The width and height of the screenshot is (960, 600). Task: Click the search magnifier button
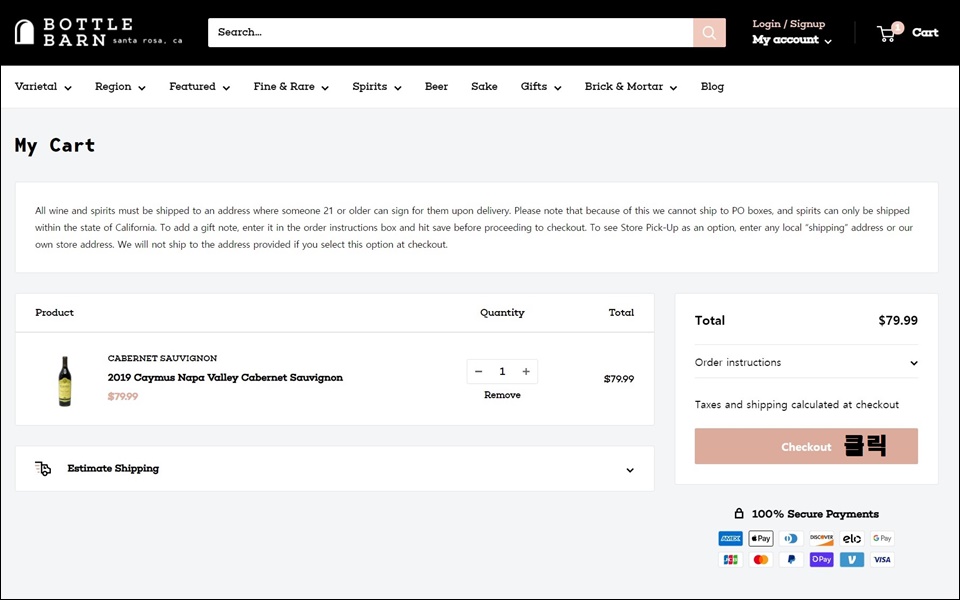(709, 32)
